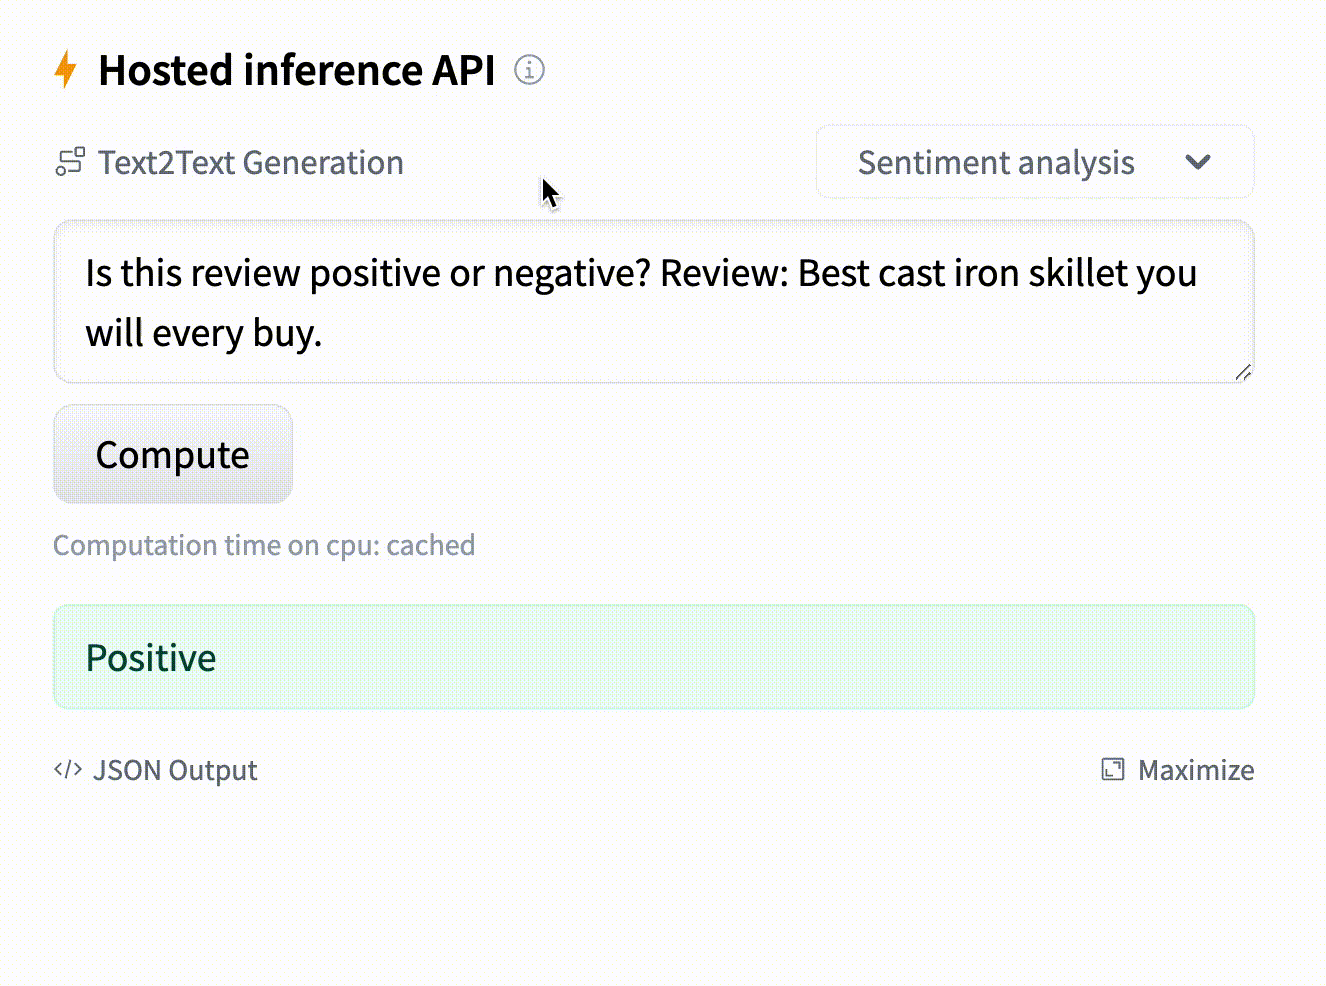Viewport: 1326px width, 986px height.
Task: Click the Hosted inference API heading
Action: coord(296,70)
